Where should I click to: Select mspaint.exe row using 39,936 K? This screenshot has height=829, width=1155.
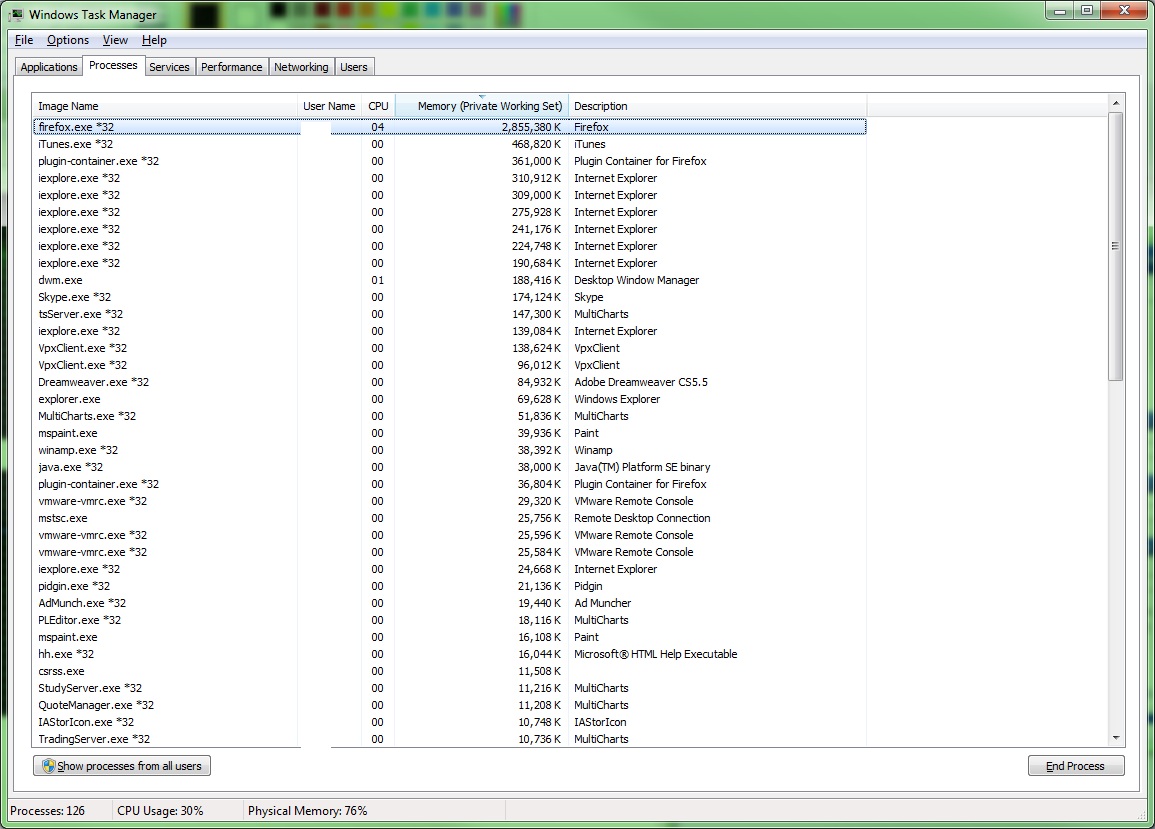click(x=449, y=433)
